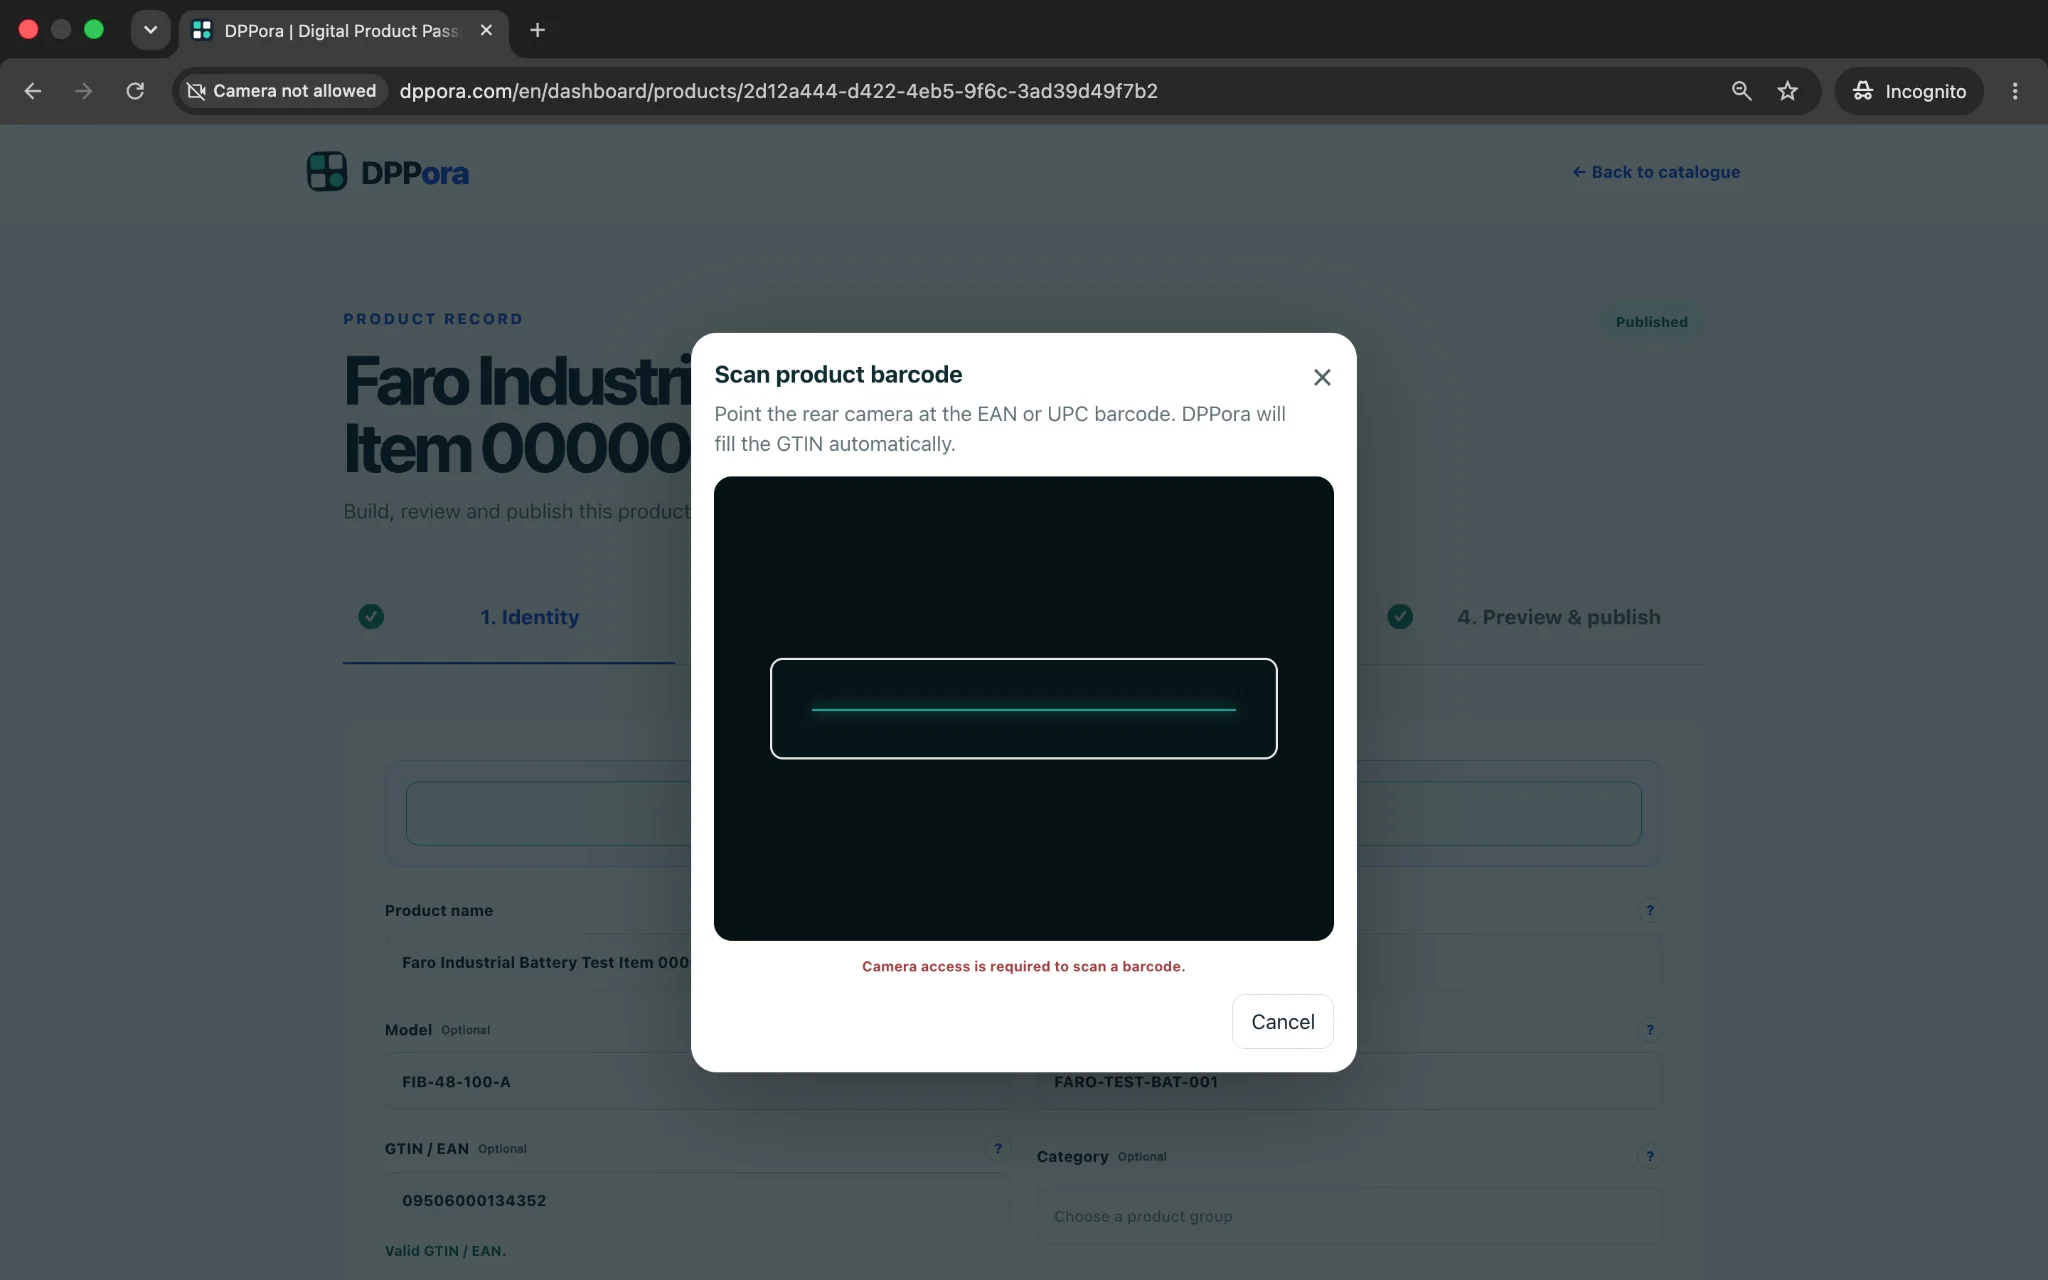Follow the Back to catalogue link
Image resolution: width=2048 pixels, height=1280 pixels.
1656,172
